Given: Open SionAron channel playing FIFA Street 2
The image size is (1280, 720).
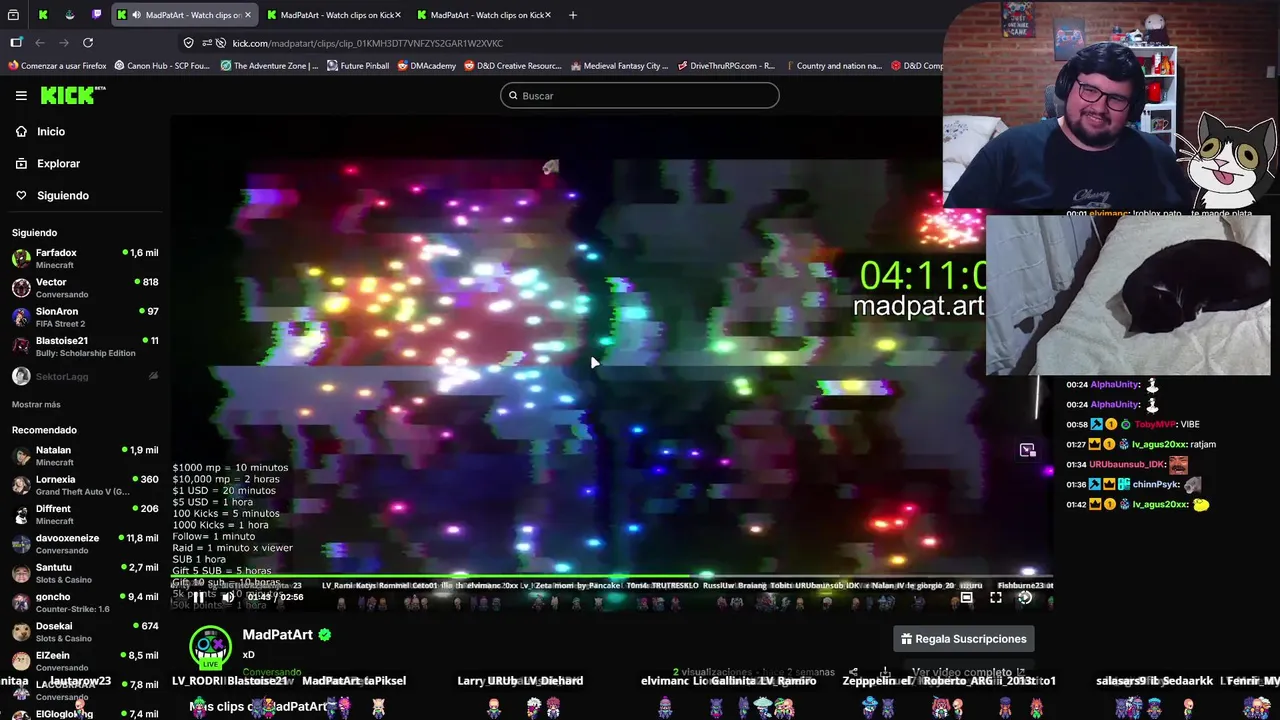Looking at the screenshot, I should click(x=84, y=317).
